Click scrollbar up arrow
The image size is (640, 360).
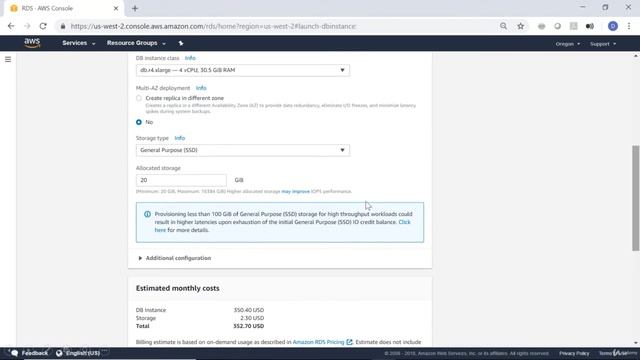tap(636, 56)
